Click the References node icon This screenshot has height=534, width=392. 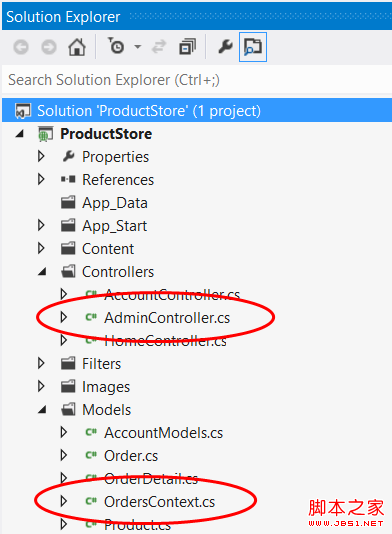tap(68, 179)
